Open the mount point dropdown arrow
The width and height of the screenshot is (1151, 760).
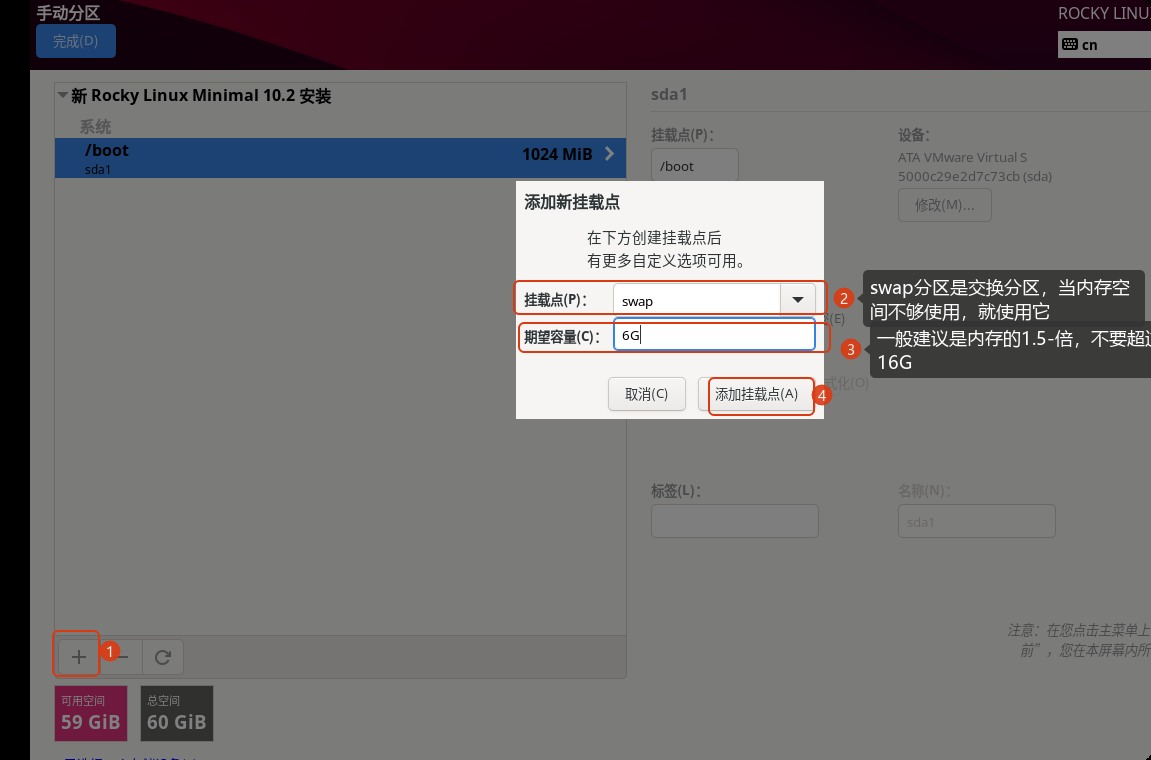click(798, 300)
